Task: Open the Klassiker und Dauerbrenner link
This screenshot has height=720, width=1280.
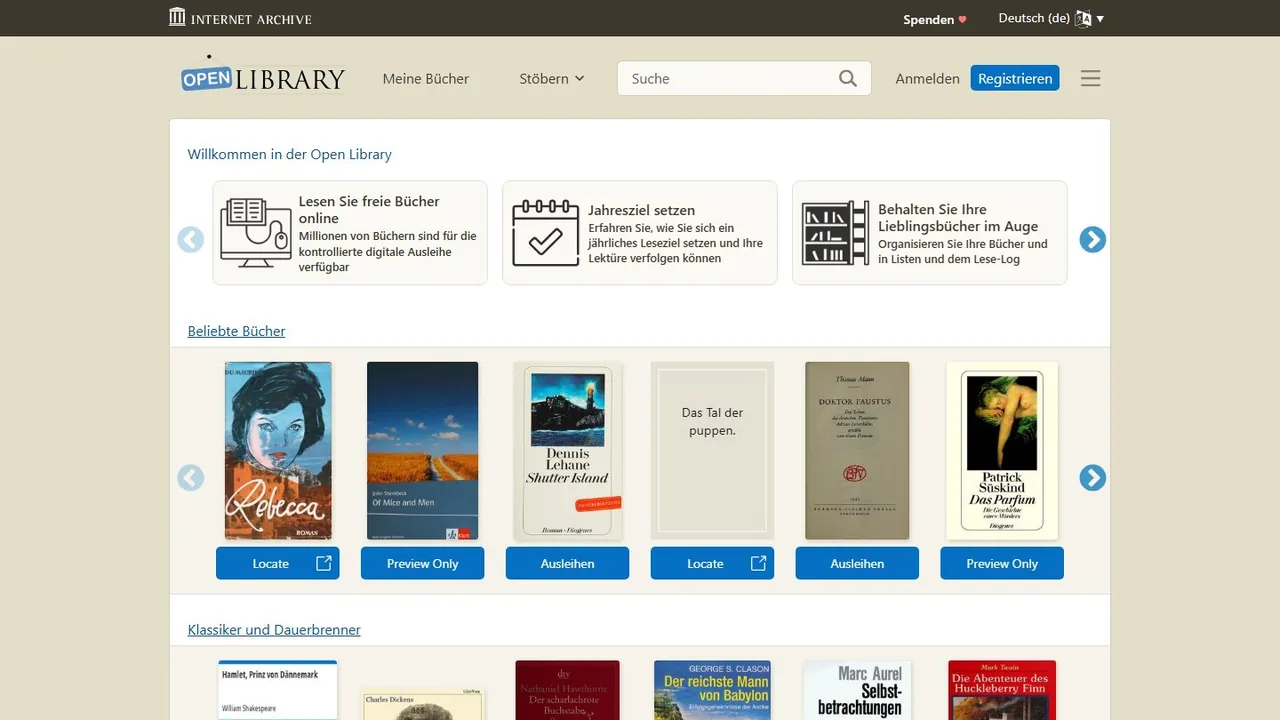Action: (x=274, y=630)
